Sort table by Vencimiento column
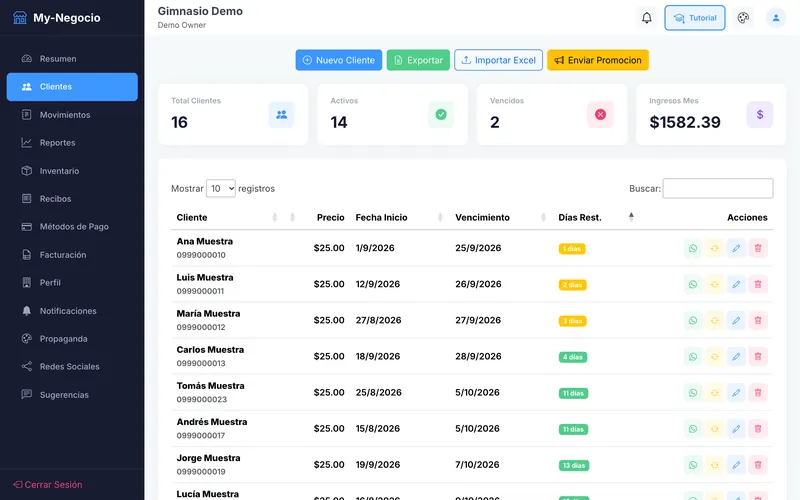This screenshot has height=500, width=800. pyautogui.click(x=500, y=217)
